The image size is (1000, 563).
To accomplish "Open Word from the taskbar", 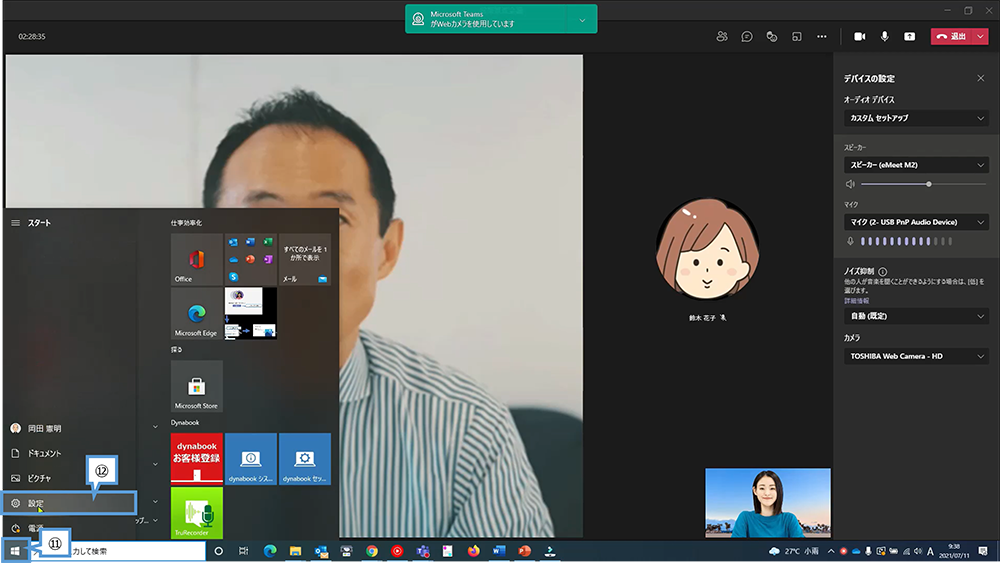I will pyautogui.click(x=499, y=551).
